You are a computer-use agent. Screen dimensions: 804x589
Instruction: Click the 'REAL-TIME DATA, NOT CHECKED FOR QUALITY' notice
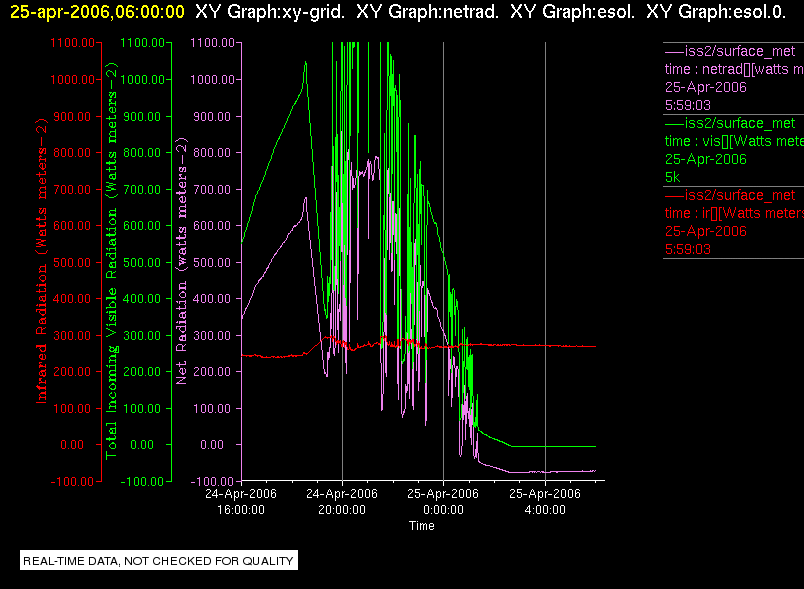(x=158, y=561)
